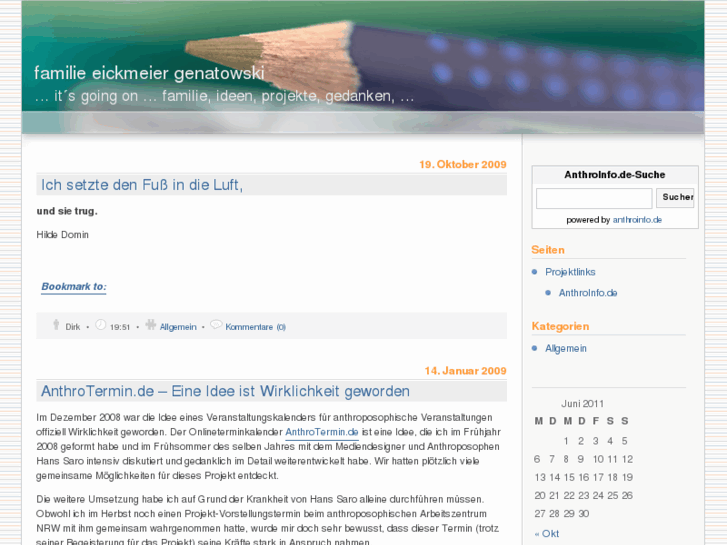This screenshot has width=727, height=545.
Task: Follow the AnthroTermin.de link in the article text
Action: point(322,432)
